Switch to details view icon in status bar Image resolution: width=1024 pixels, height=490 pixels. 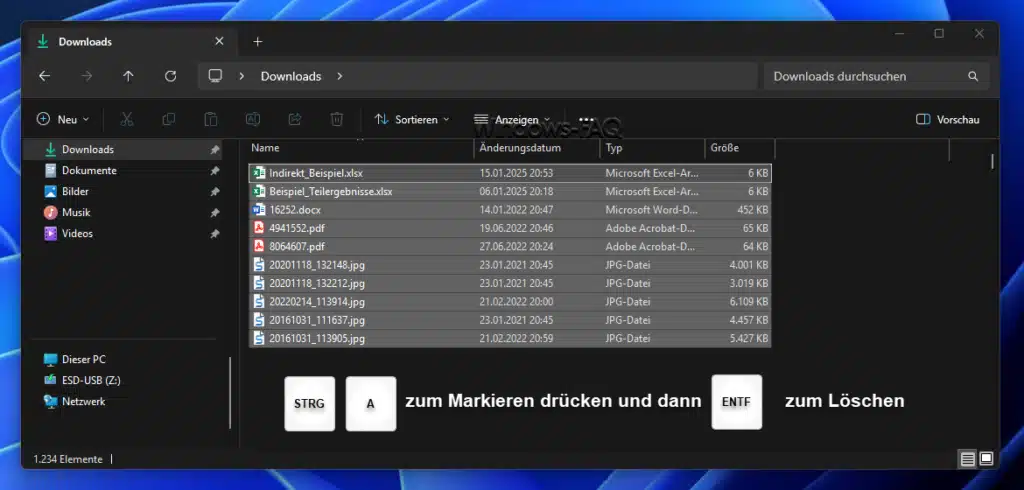pos(967,459)
